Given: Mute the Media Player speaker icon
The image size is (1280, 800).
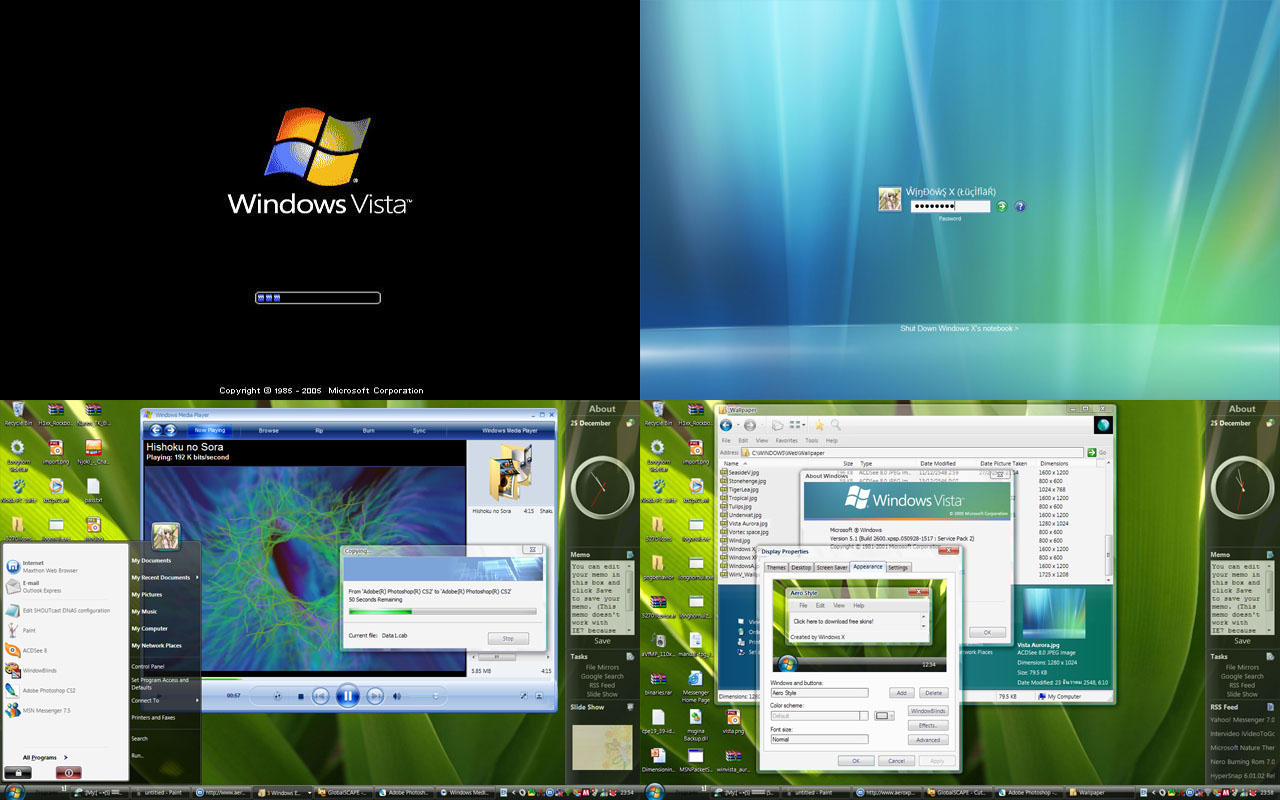Looking at the screenshot, I should coord(397,696).
